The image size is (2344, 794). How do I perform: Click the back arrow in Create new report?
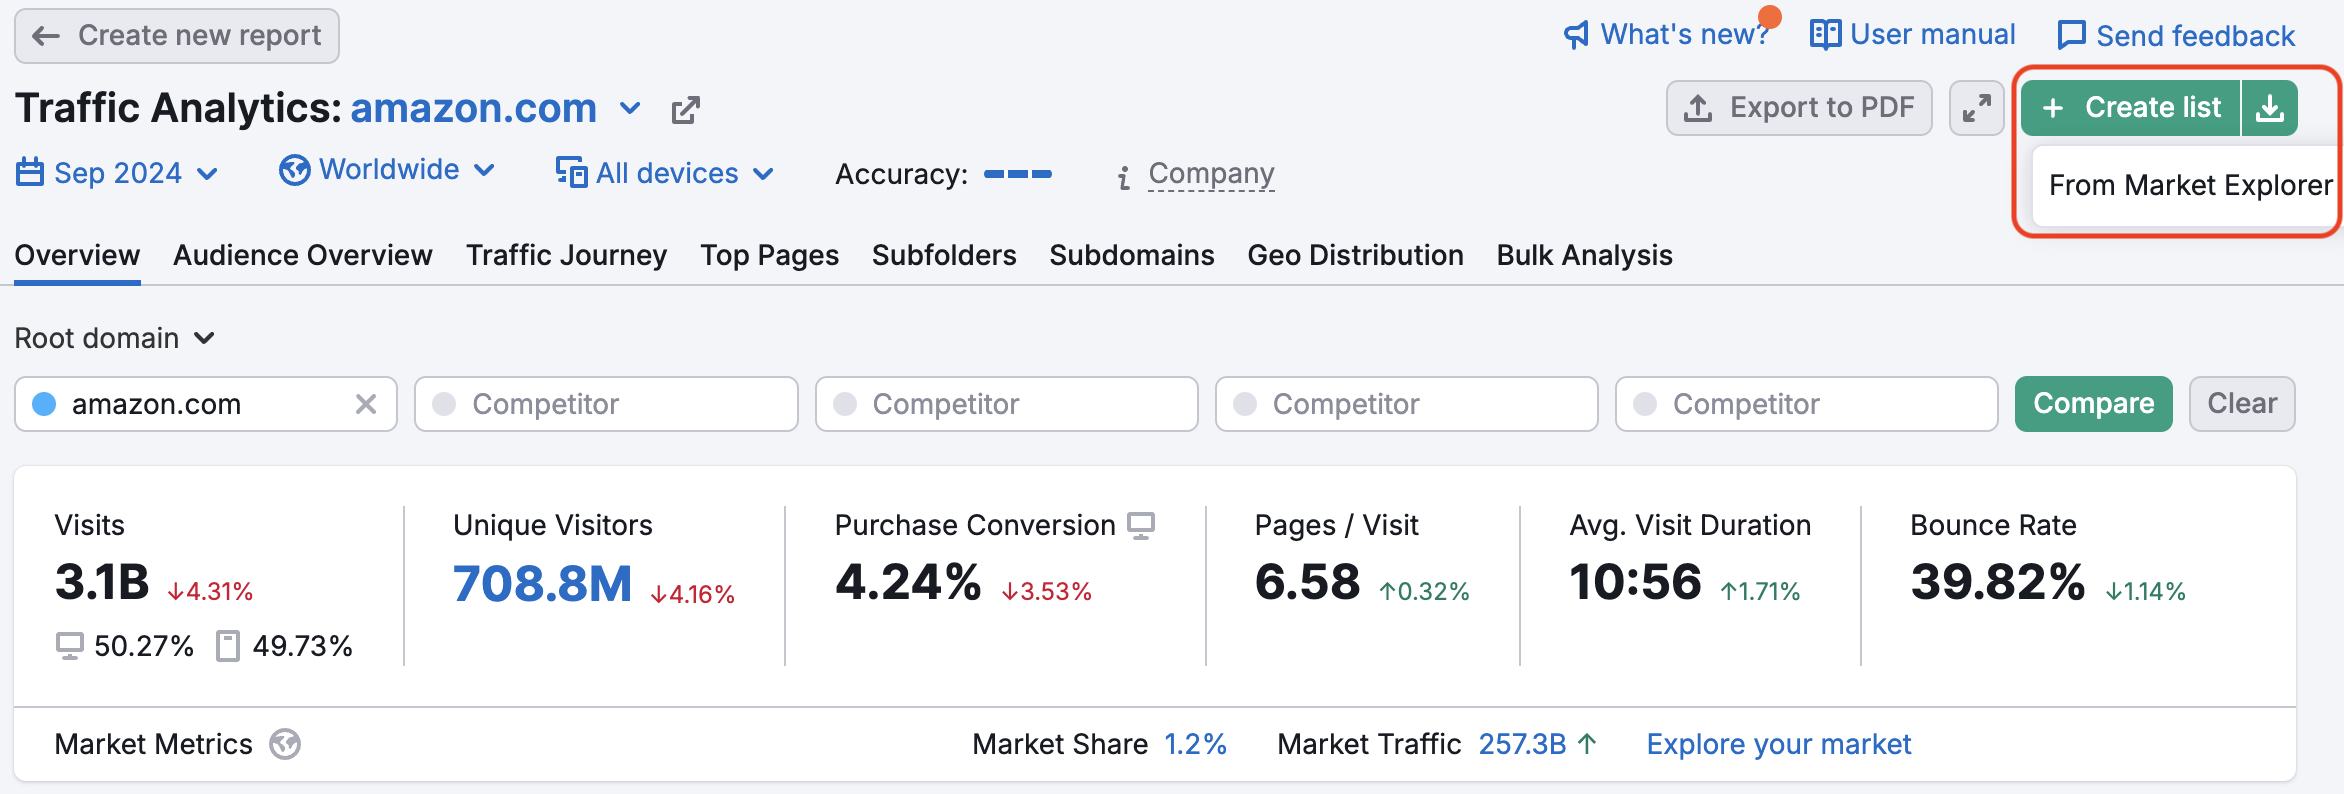tap(46, 36)
